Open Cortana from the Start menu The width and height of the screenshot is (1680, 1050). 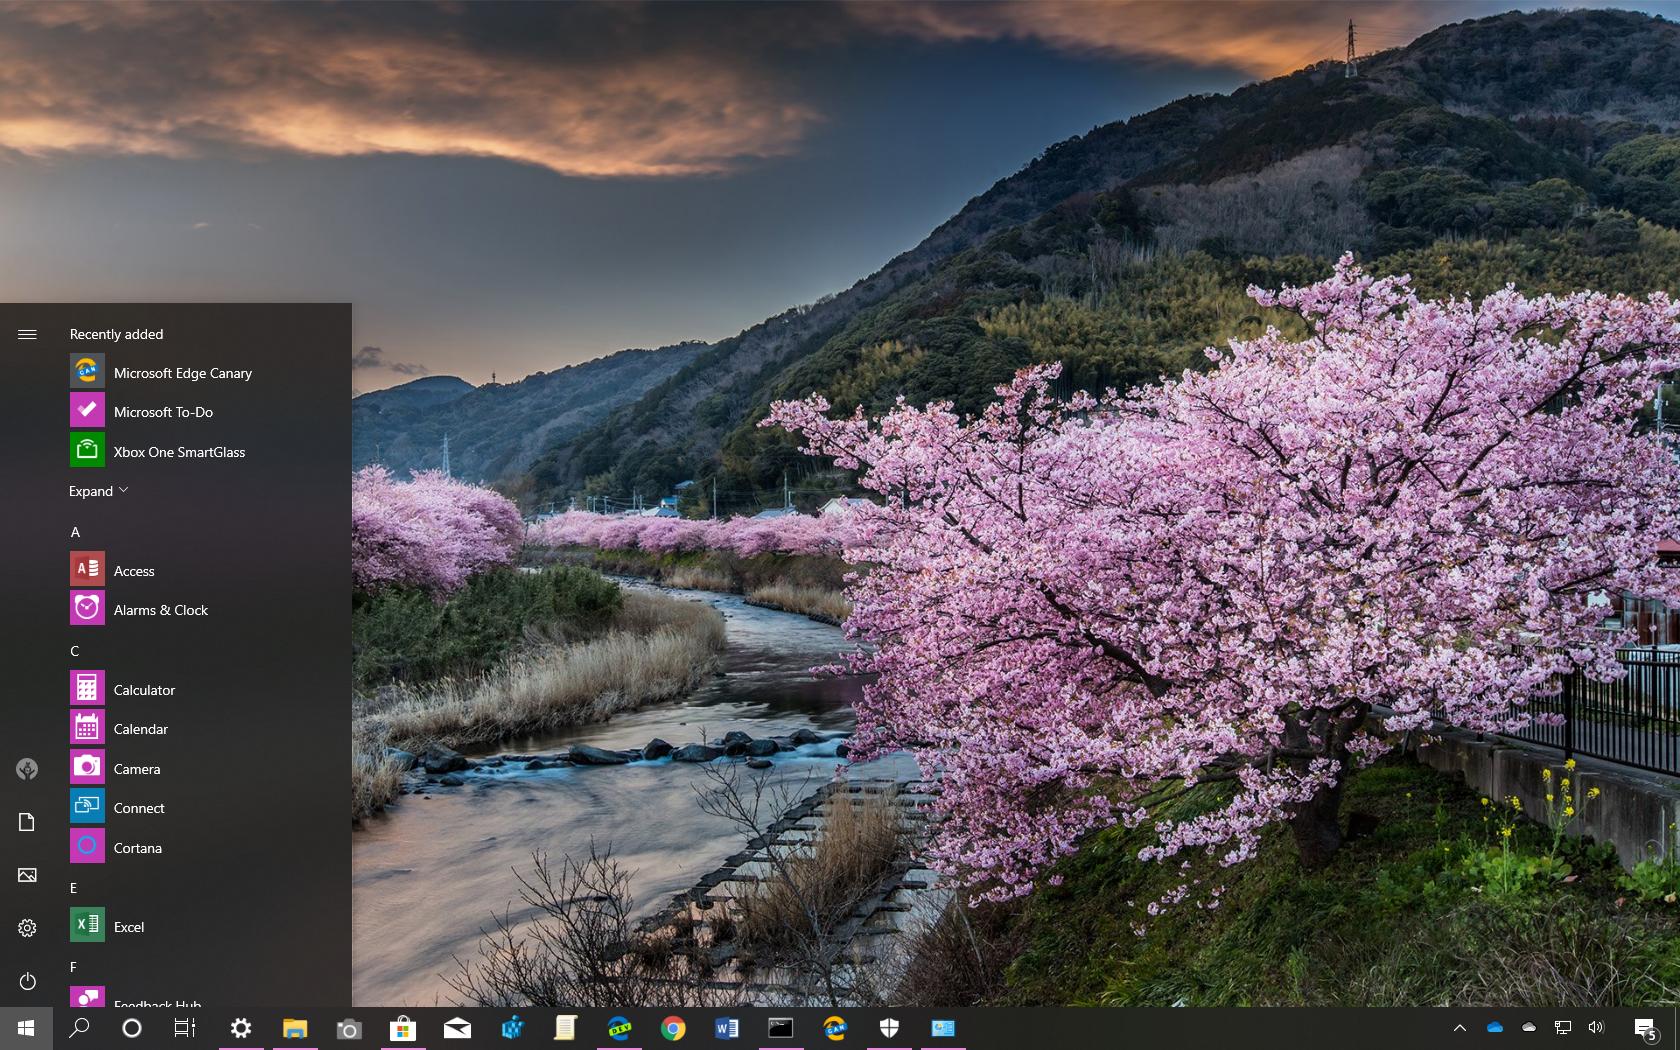(x=137, y=847)
